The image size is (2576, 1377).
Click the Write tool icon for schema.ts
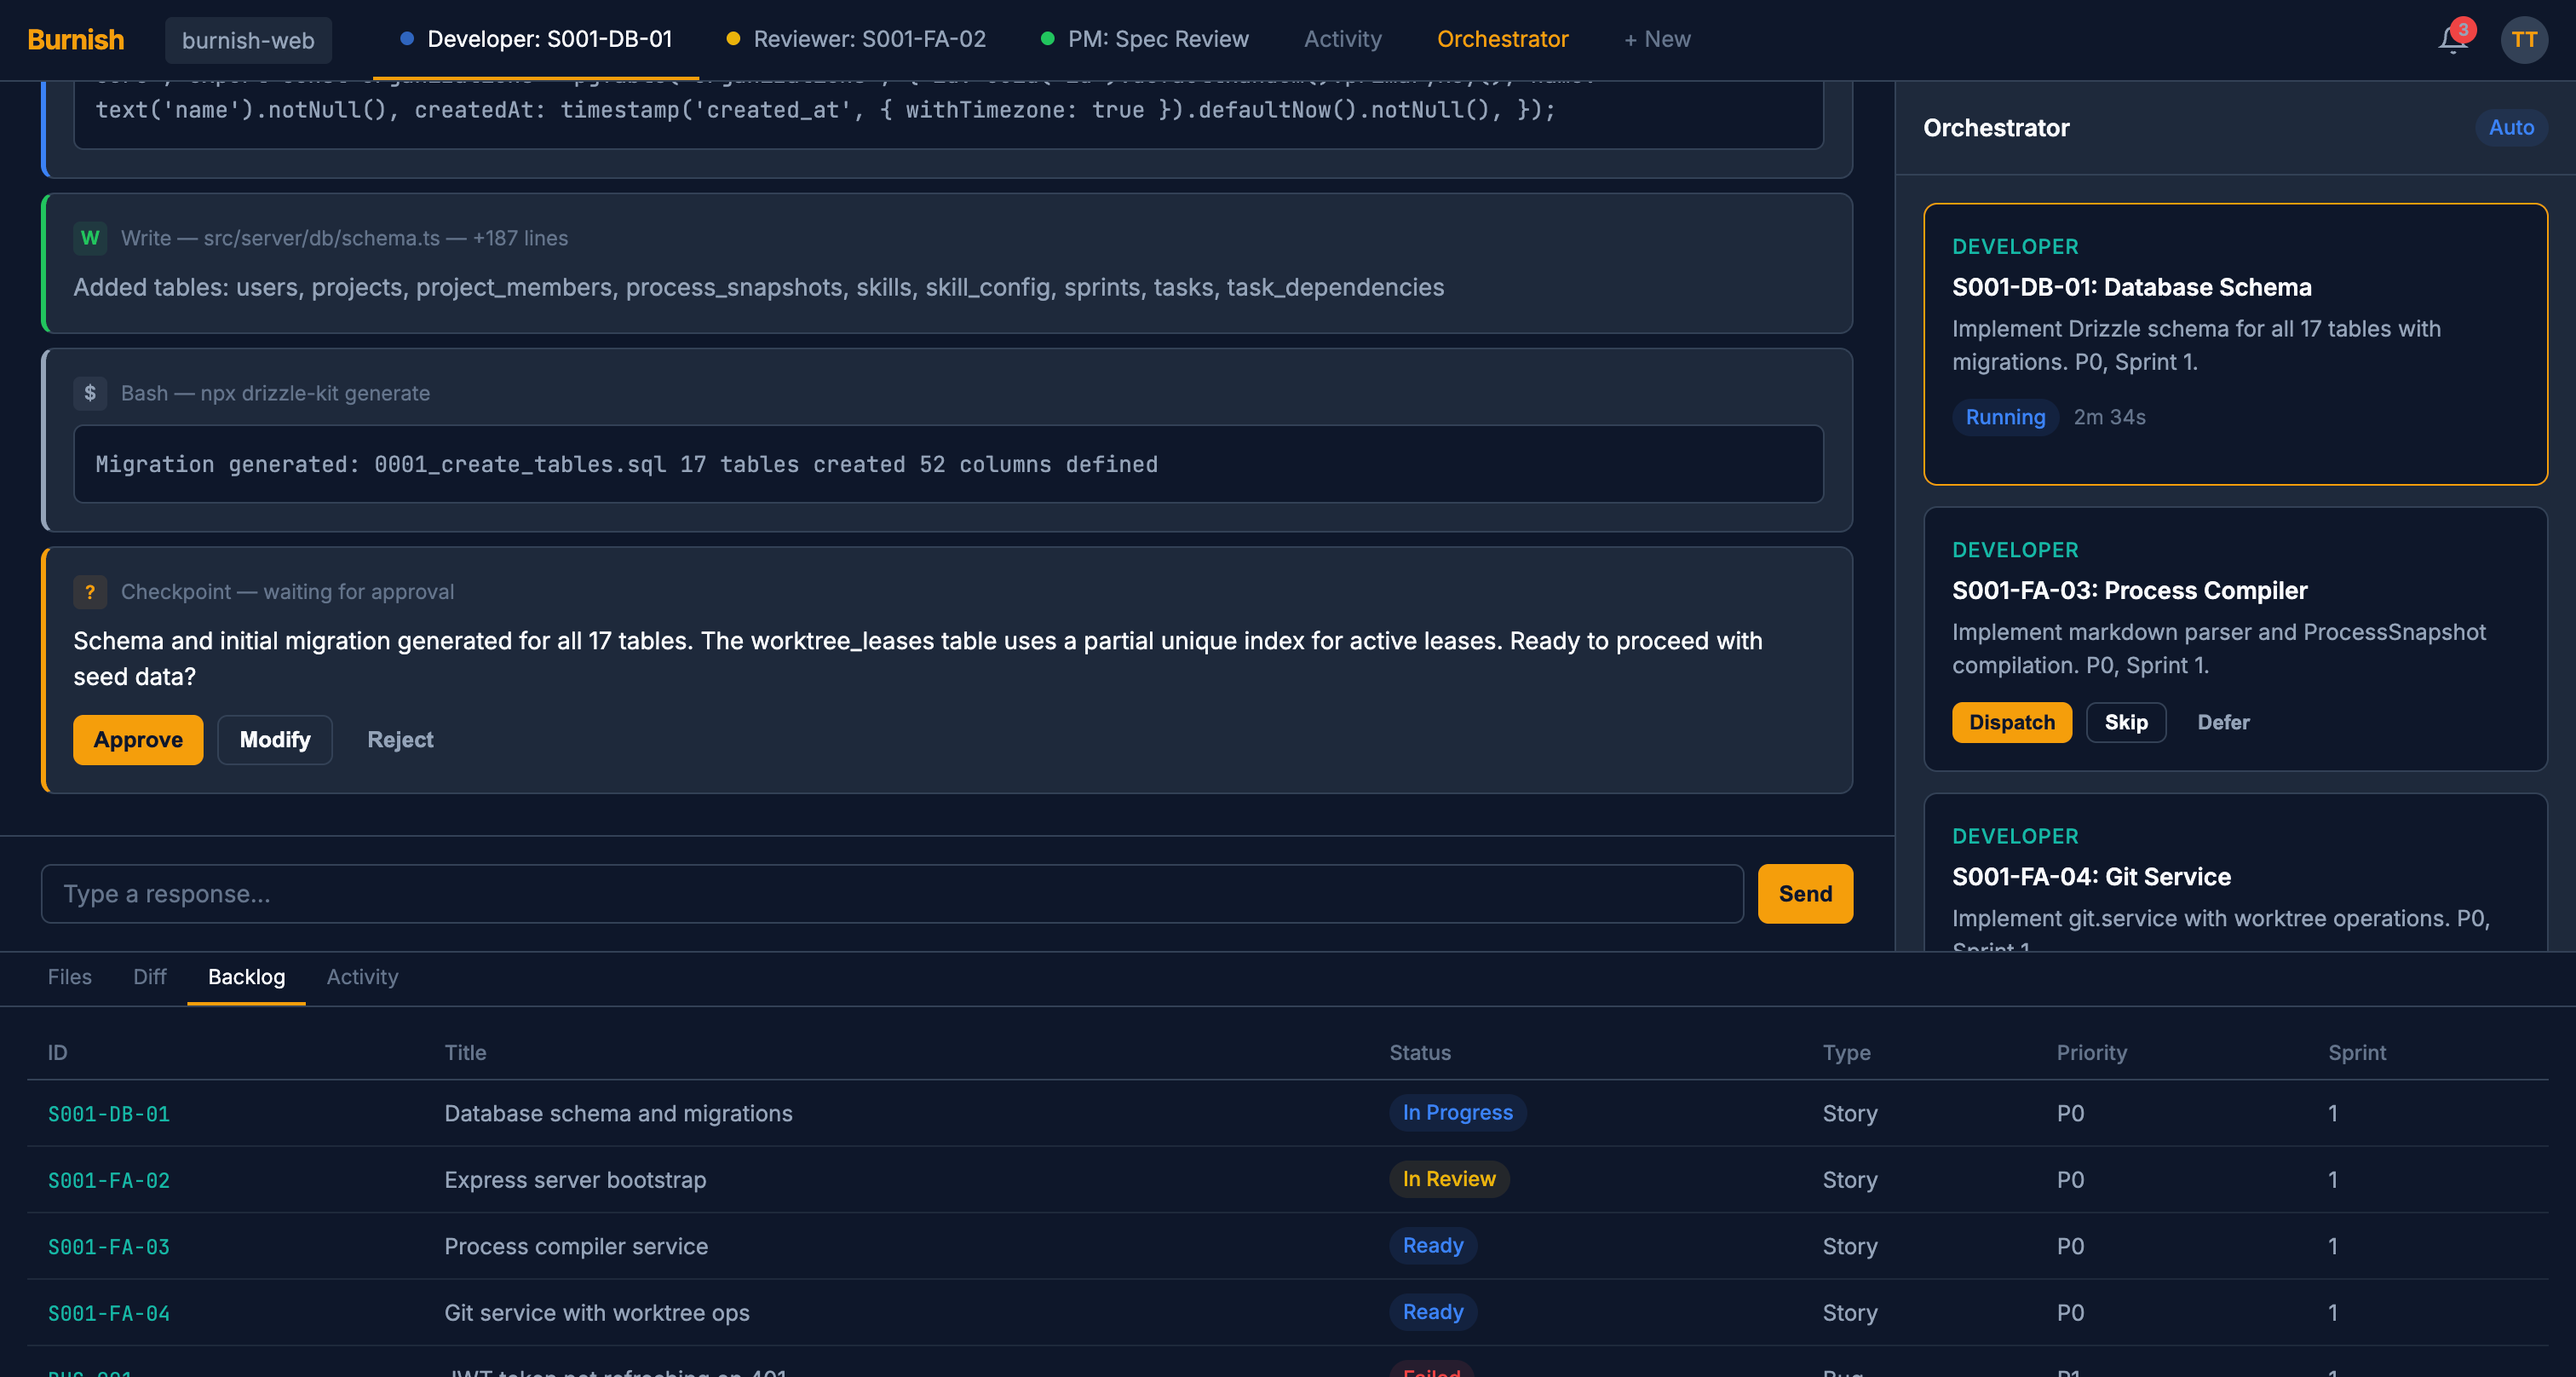pyautogui.click(x=90, y=238)
